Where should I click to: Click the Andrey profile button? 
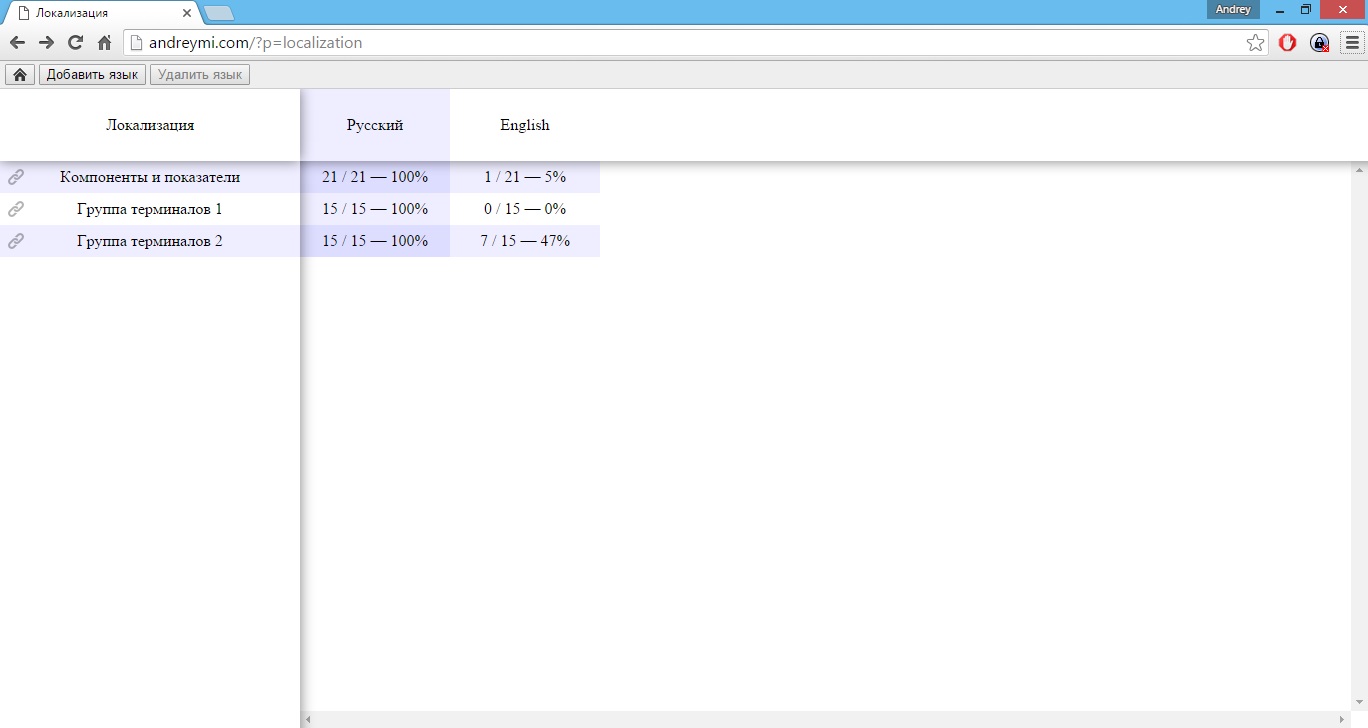1233,9
